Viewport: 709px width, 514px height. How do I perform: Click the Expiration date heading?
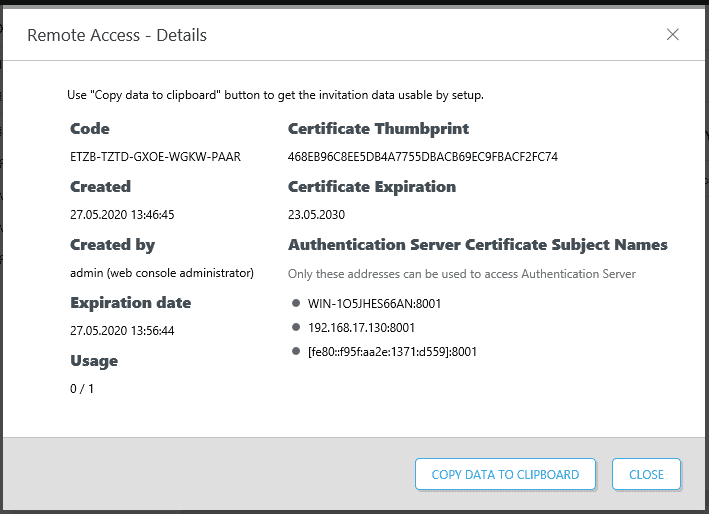pos(130,303)
